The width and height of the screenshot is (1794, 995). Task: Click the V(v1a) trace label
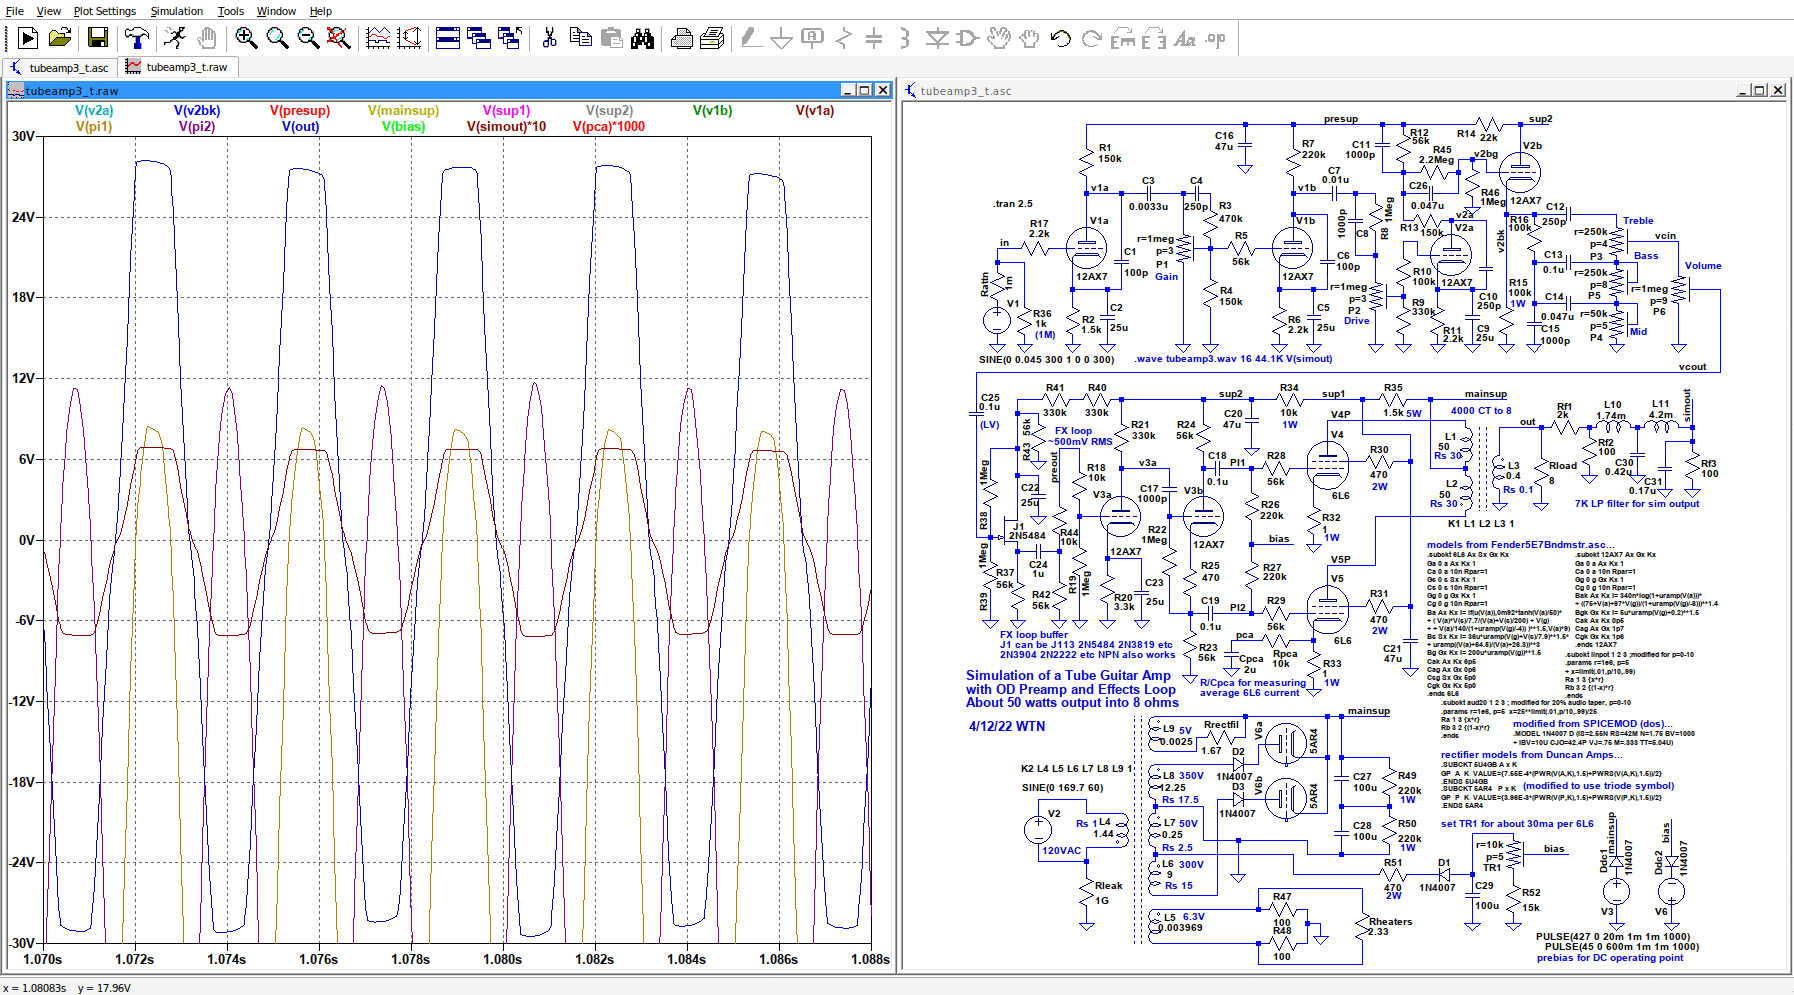pos(815,111)
